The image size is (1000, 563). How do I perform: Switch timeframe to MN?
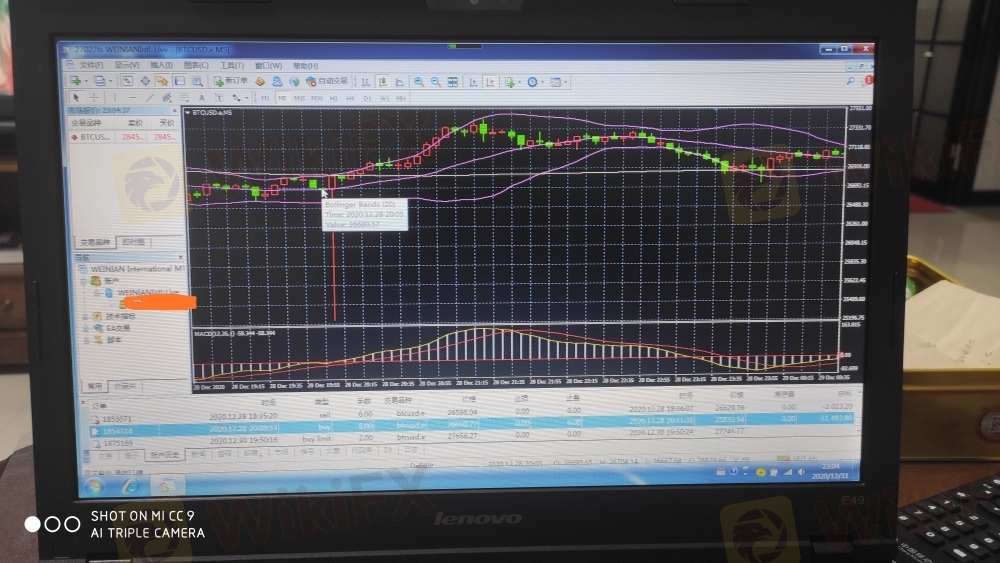point(401,98)
